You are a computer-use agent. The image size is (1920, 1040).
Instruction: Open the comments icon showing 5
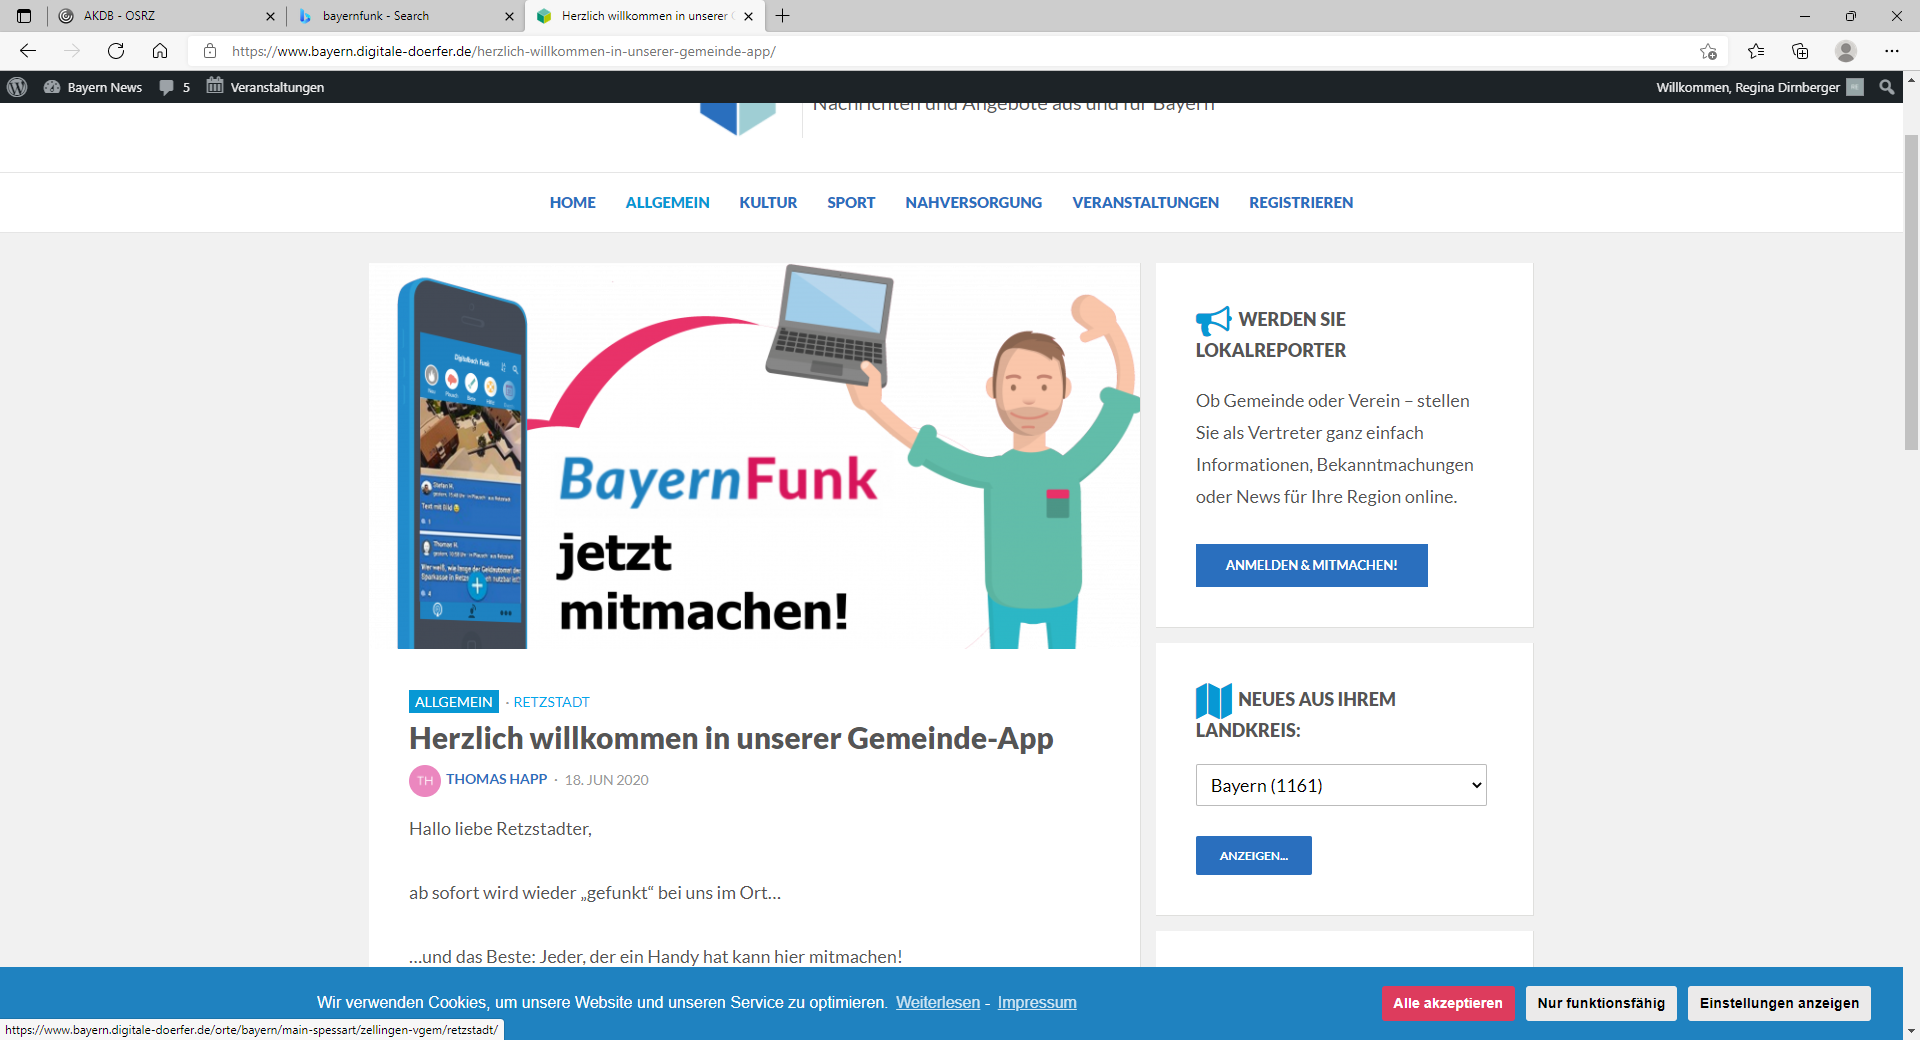pos(174,87)
